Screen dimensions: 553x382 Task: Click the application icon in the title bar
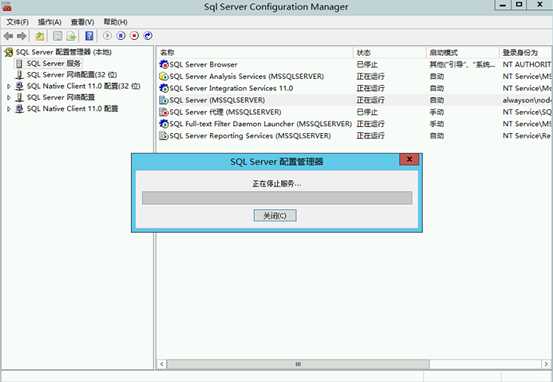pos(7,6)
